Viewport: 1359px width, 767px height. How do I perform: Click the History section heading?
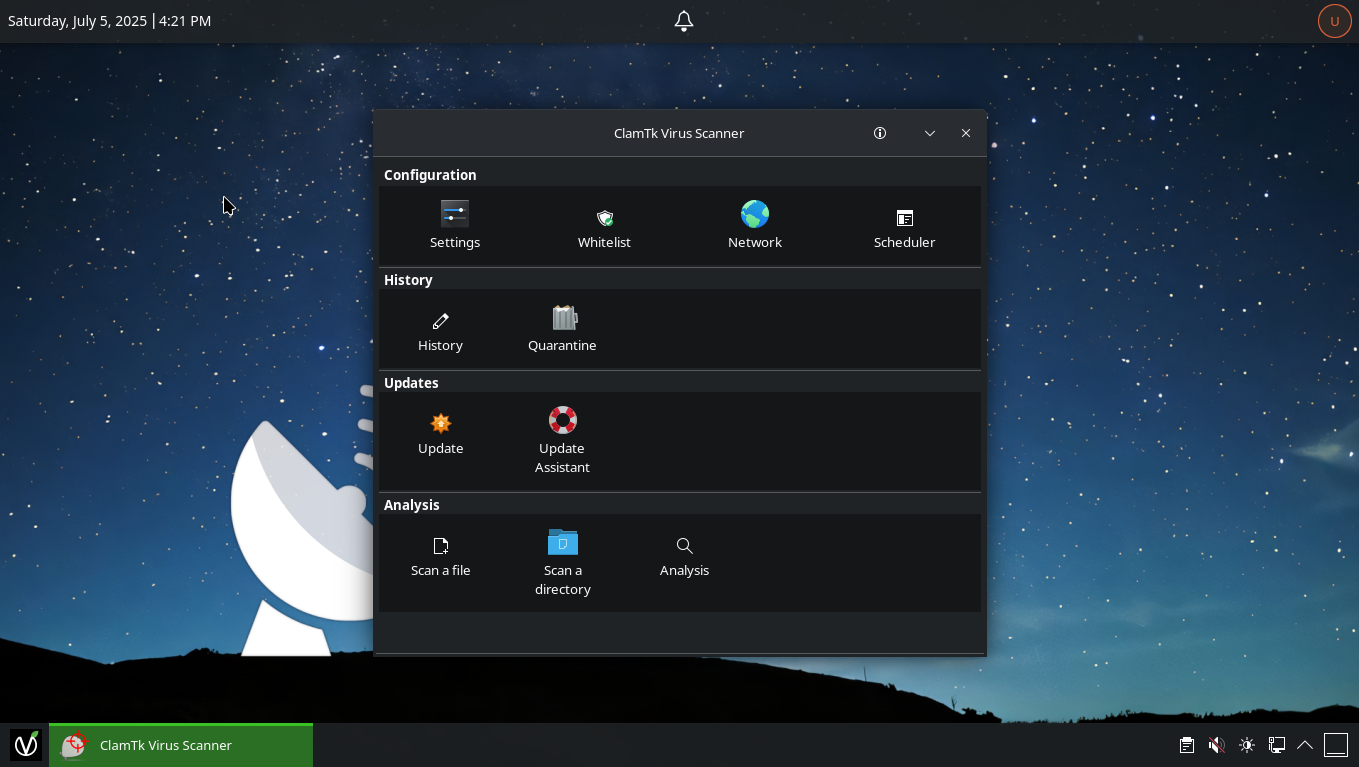click(x=408, y=280)
